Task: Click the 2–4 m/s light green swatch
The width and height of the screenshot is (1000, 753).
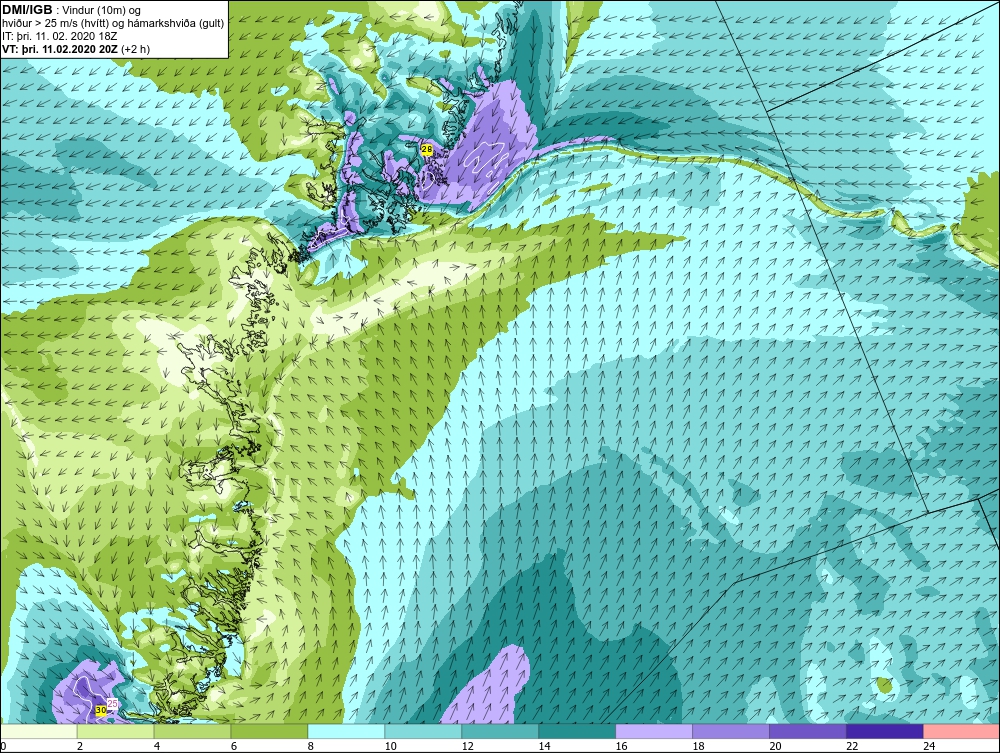Action: click(x=115, y=731)
